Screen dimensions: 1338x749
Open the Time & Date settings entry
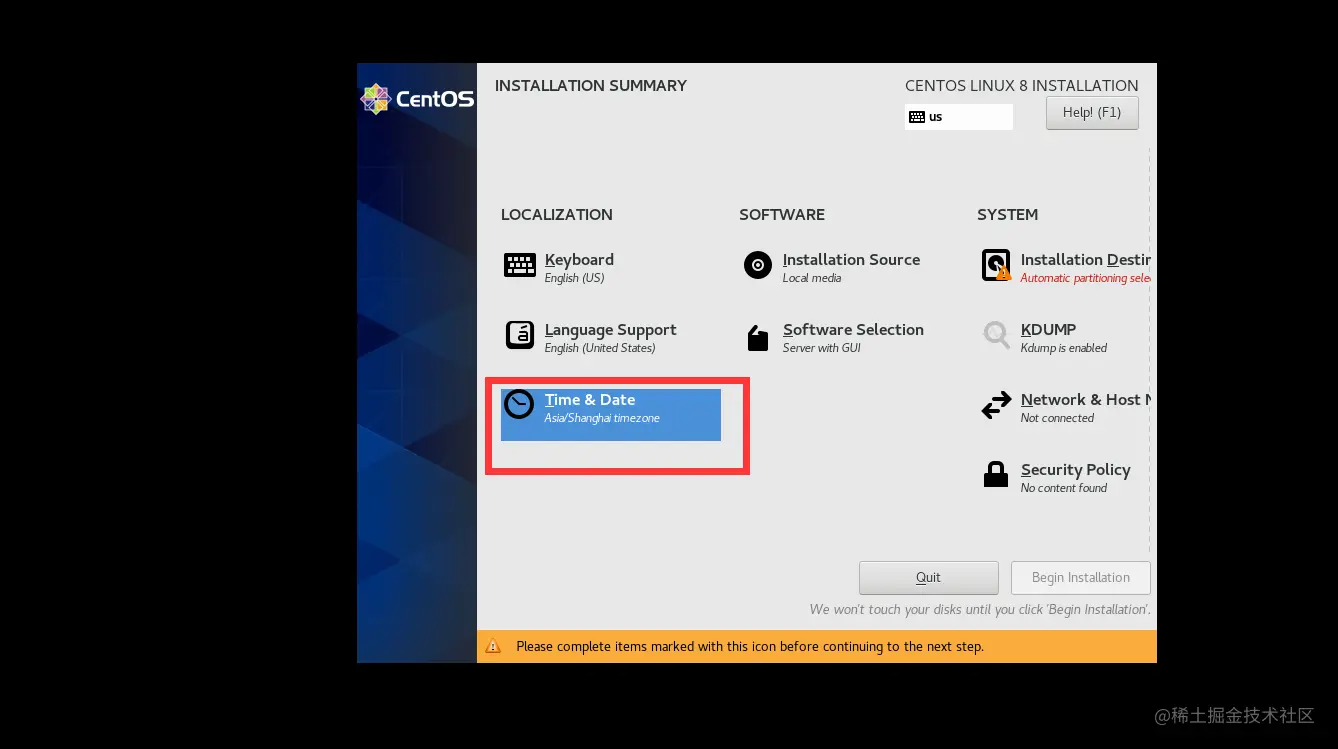[610, 414]
